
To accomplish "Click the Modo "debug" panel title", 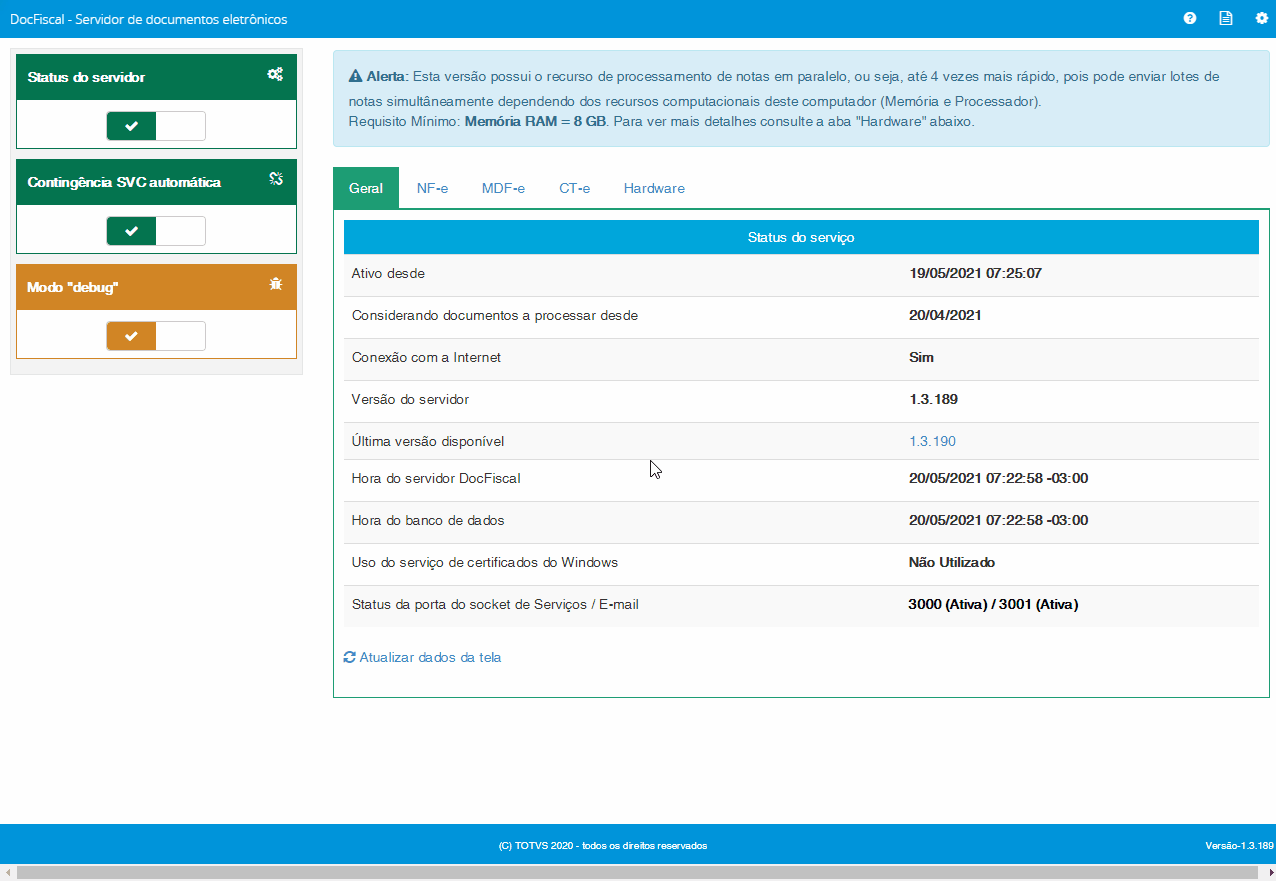I will pyautogui.click(x=73, y=287).
